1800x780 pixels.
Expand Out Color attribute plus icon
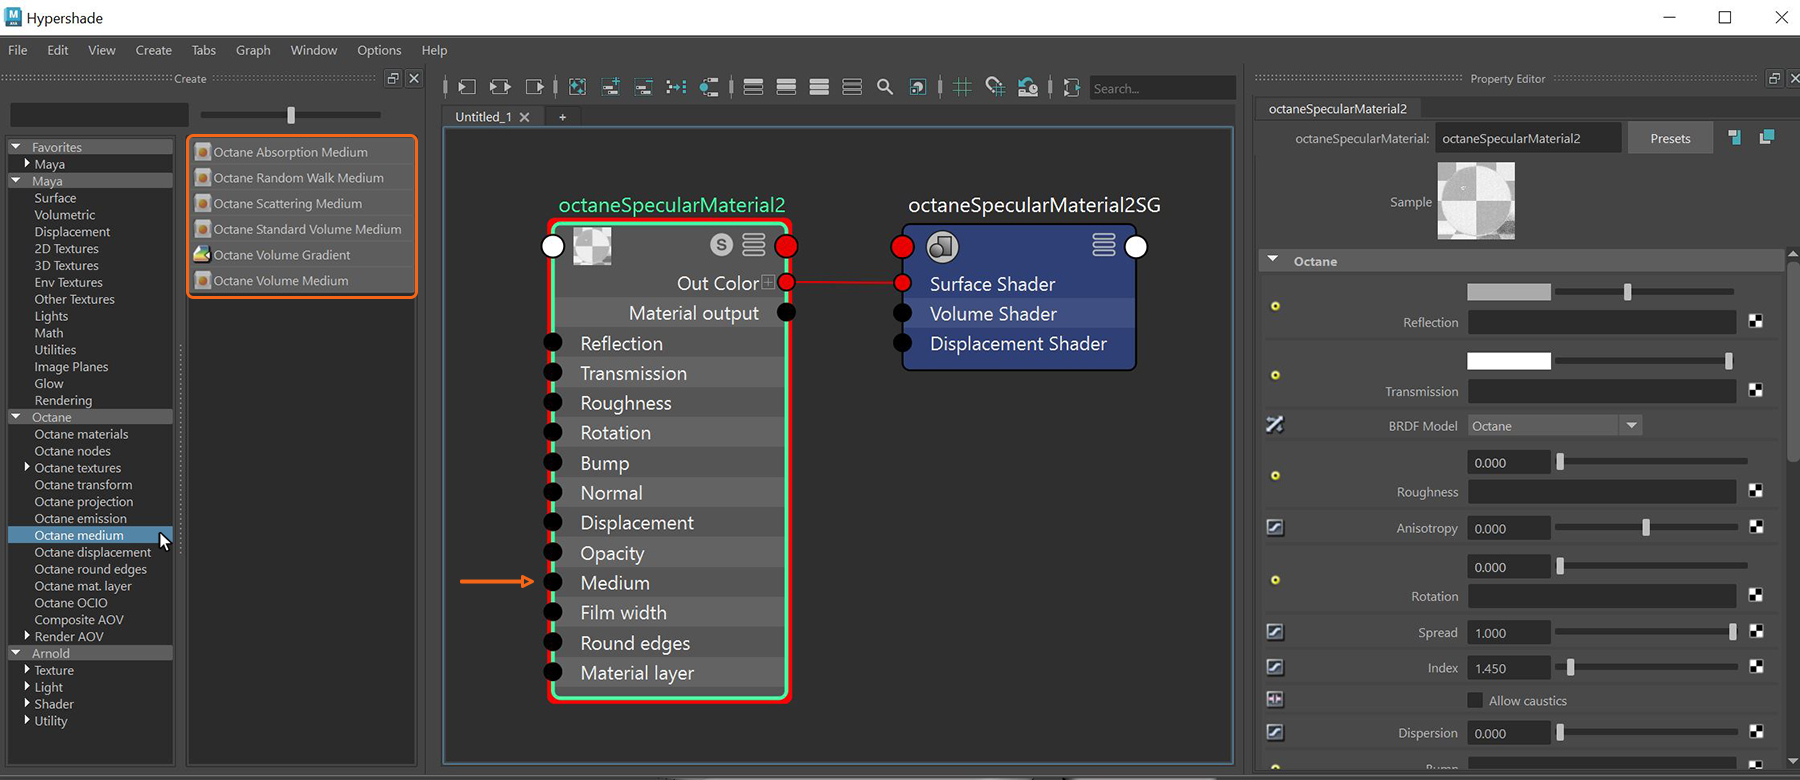point(768,282)
